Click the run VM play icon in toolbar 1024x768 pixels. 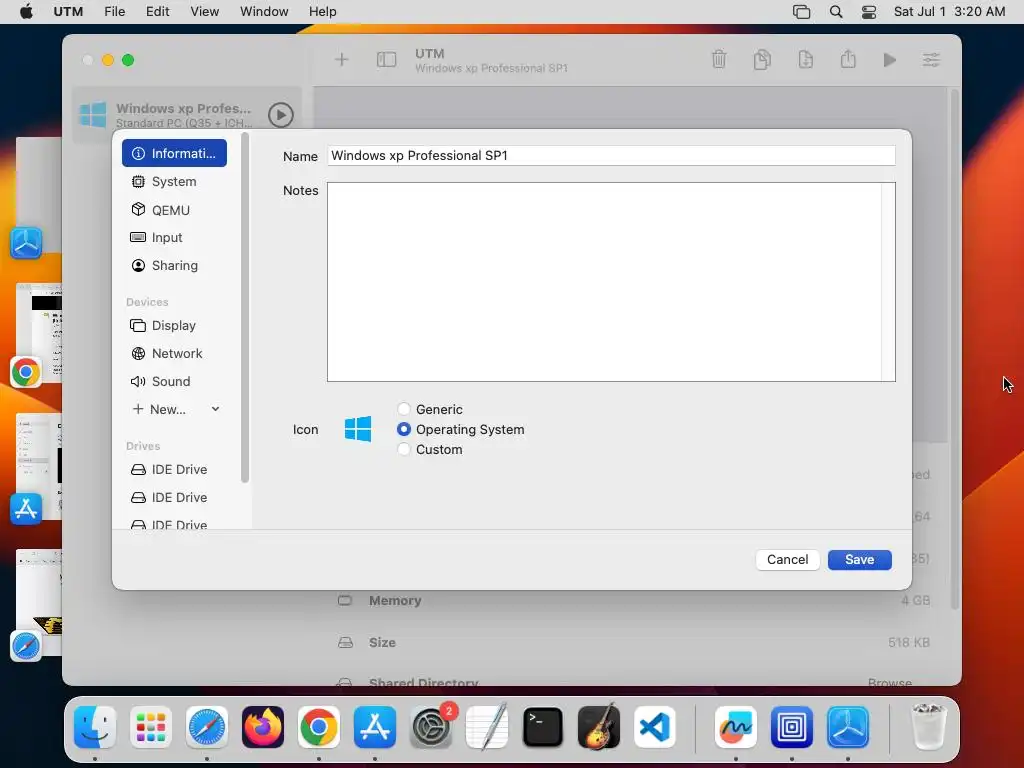coord(889,60)
